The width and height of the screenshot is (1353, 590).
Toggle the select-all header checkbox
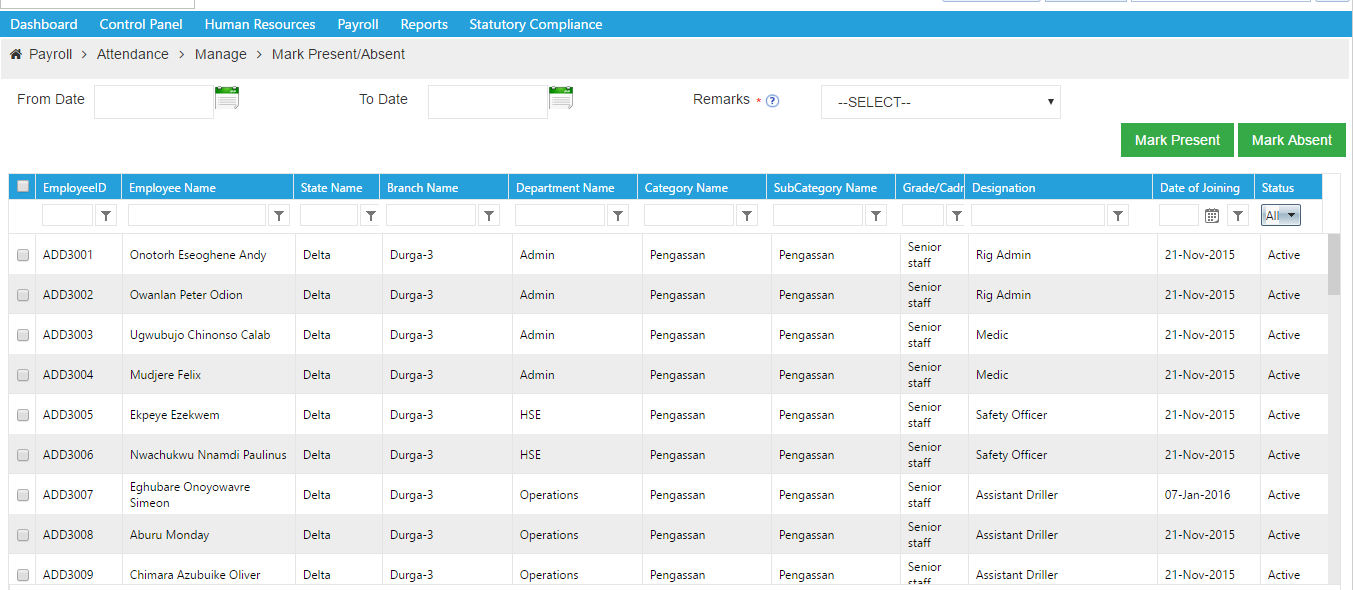(23, 186)
